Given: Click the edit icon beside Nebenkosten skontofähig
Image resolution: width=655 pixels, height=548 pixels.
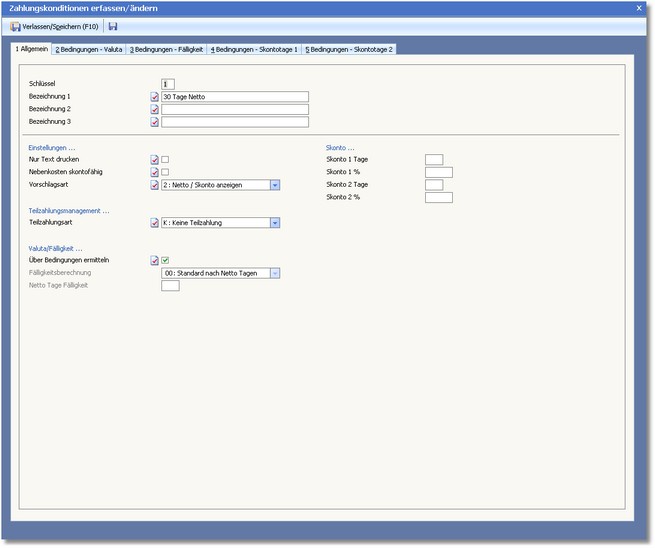Looking at the screenshot, I should (154, 172).
